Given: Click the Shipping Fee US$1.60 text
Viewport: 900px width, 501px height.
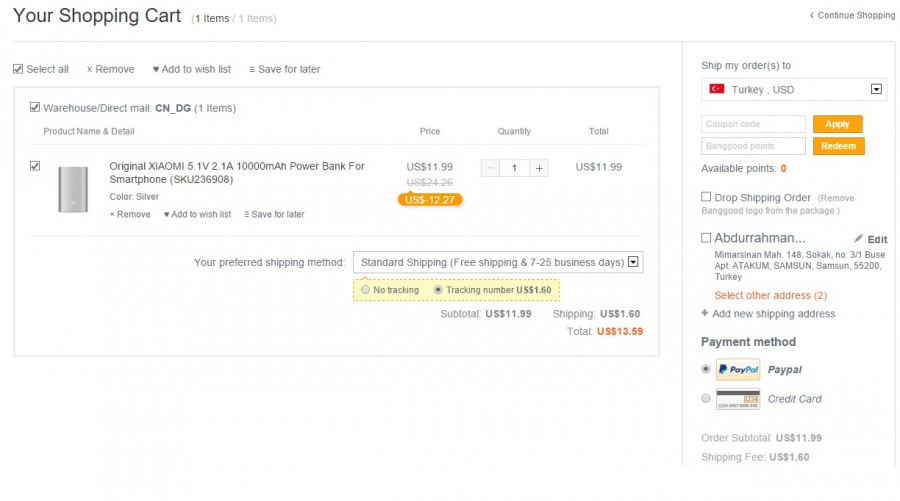Looking at the screenshot, I should coord(755,457).
